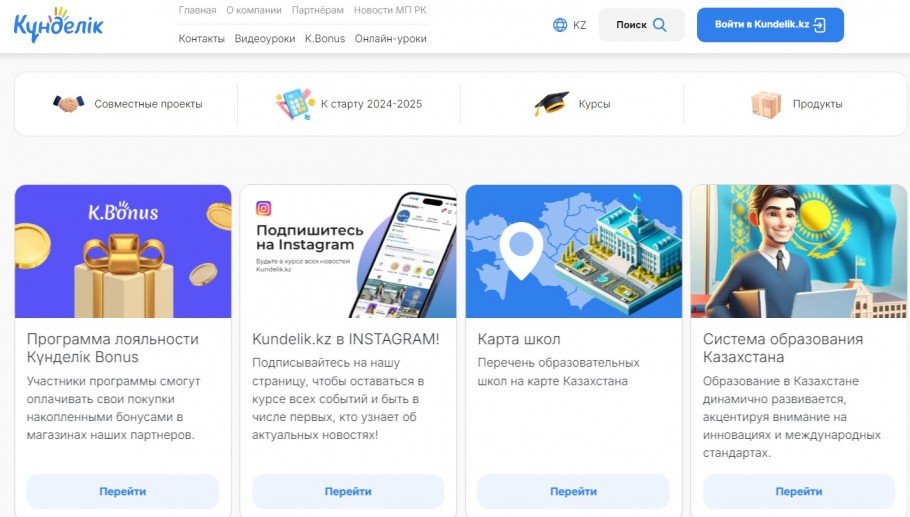
Task: Open the globe language selector KZ
Action: [569, 25]
